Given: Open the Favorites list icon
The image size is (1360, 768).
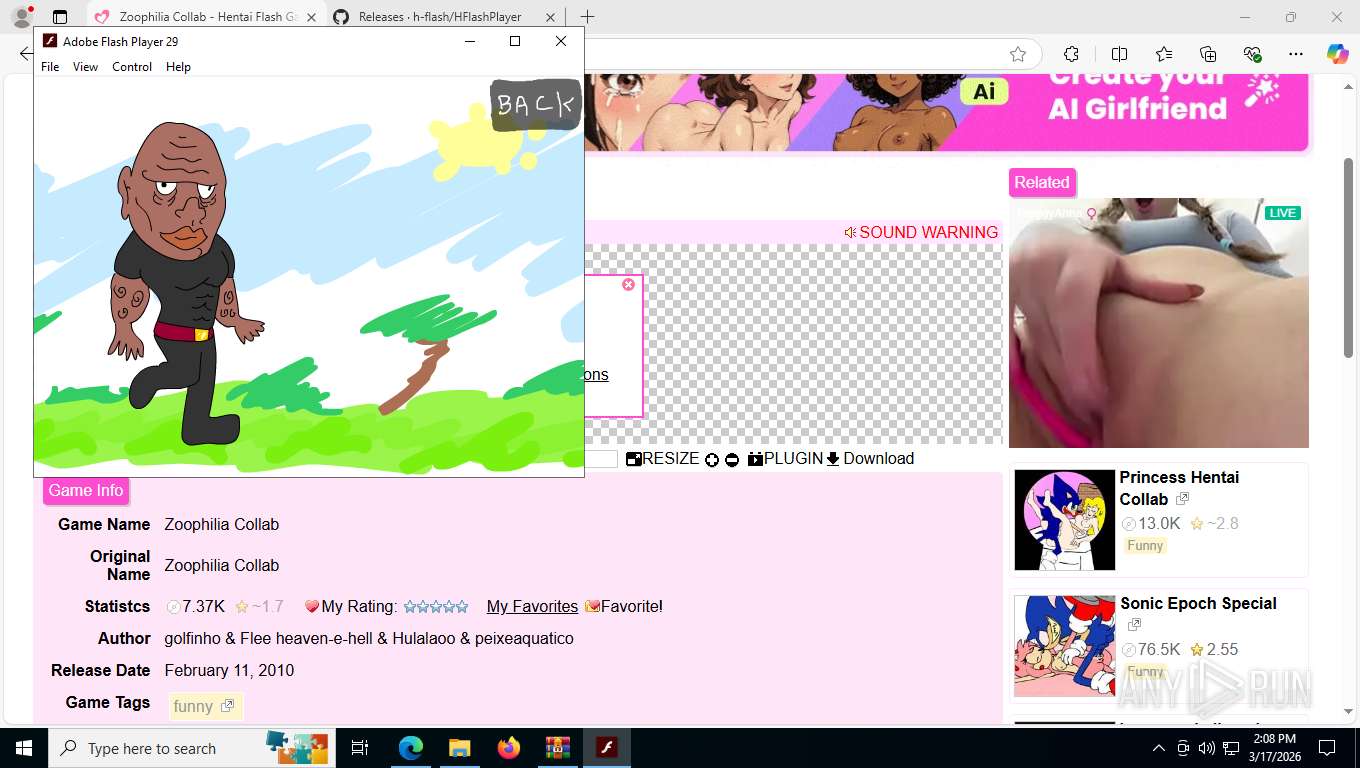Looking at the screenshot, I should click(1164, 54).
